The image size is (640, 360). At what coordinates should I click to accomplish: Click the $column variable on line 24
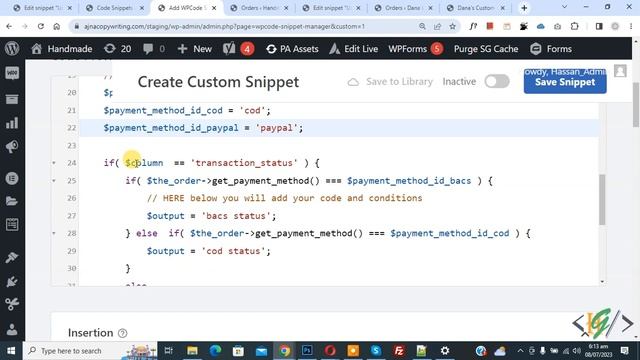coord(144,163)
